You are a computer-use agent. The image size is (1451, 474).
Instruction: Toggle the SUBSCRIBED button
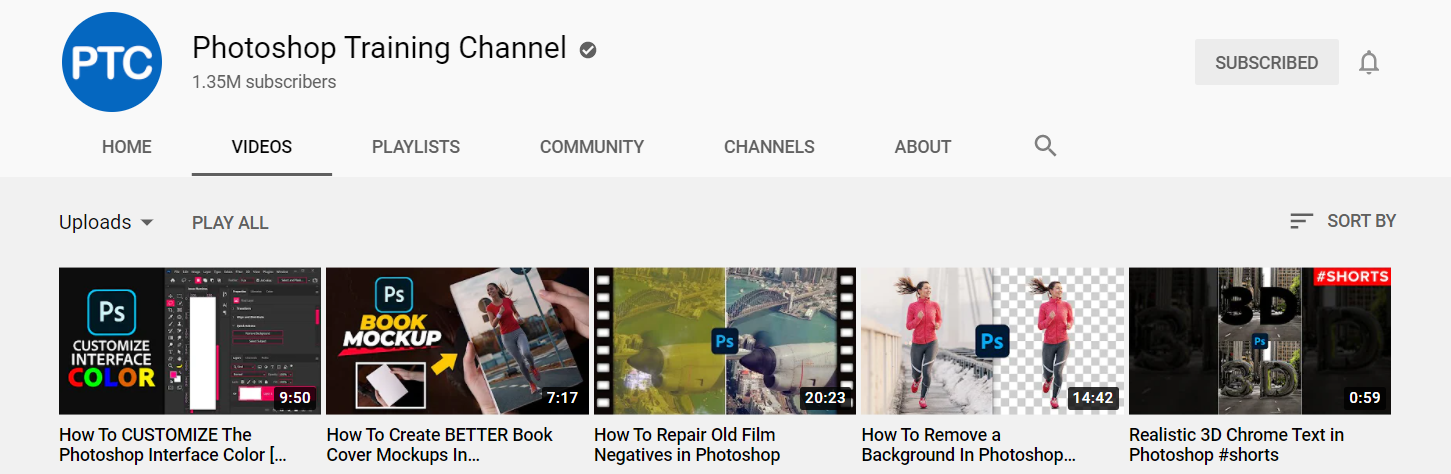point(1266,62)
